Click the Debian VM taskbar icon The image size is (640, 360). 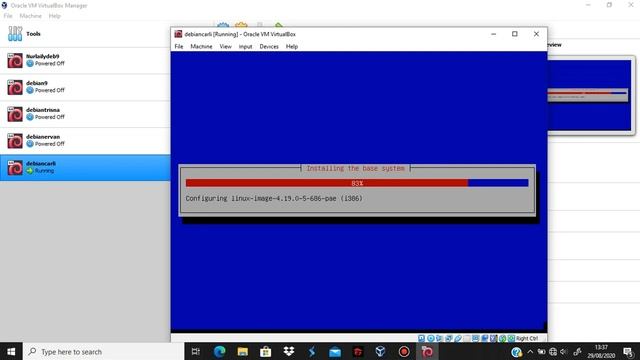pos(427,351)
